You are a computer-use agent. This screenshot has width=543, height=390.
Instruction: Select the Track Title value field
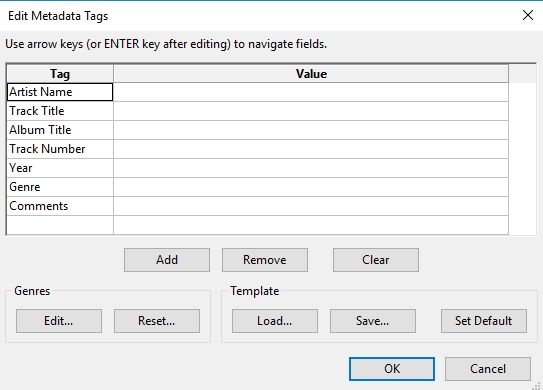click(x=311, y=111)
